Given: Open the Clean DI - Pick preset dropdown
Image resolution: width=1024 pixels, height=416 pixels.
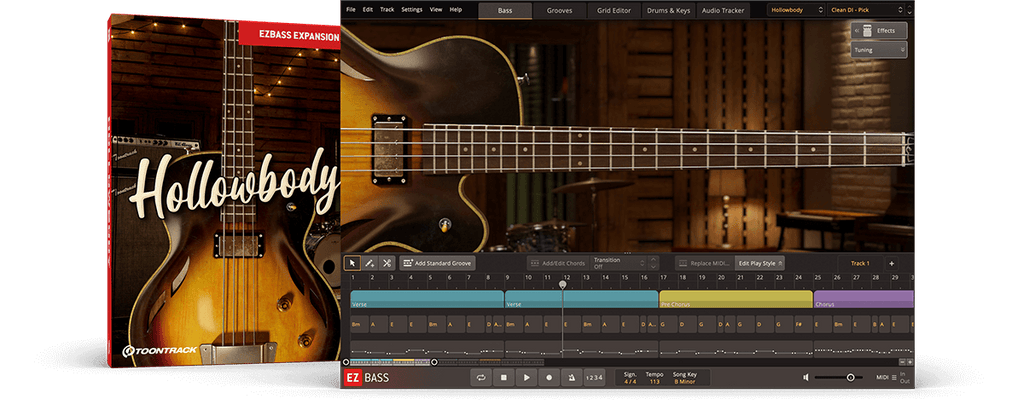Looking at the screenshot, I should pos(867,10).
